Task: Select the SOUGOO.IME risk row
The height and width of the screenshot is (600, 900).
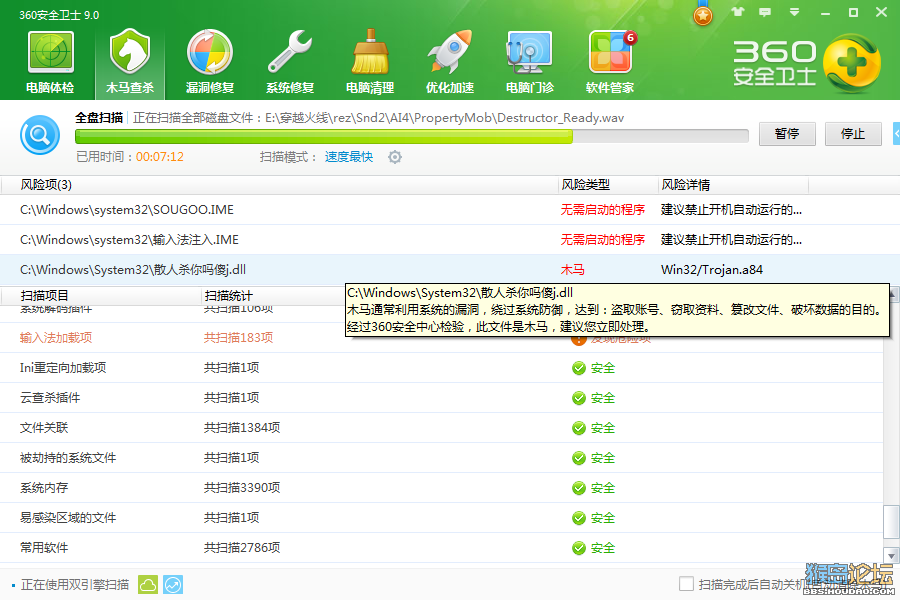Action: [x=450, y=210]
